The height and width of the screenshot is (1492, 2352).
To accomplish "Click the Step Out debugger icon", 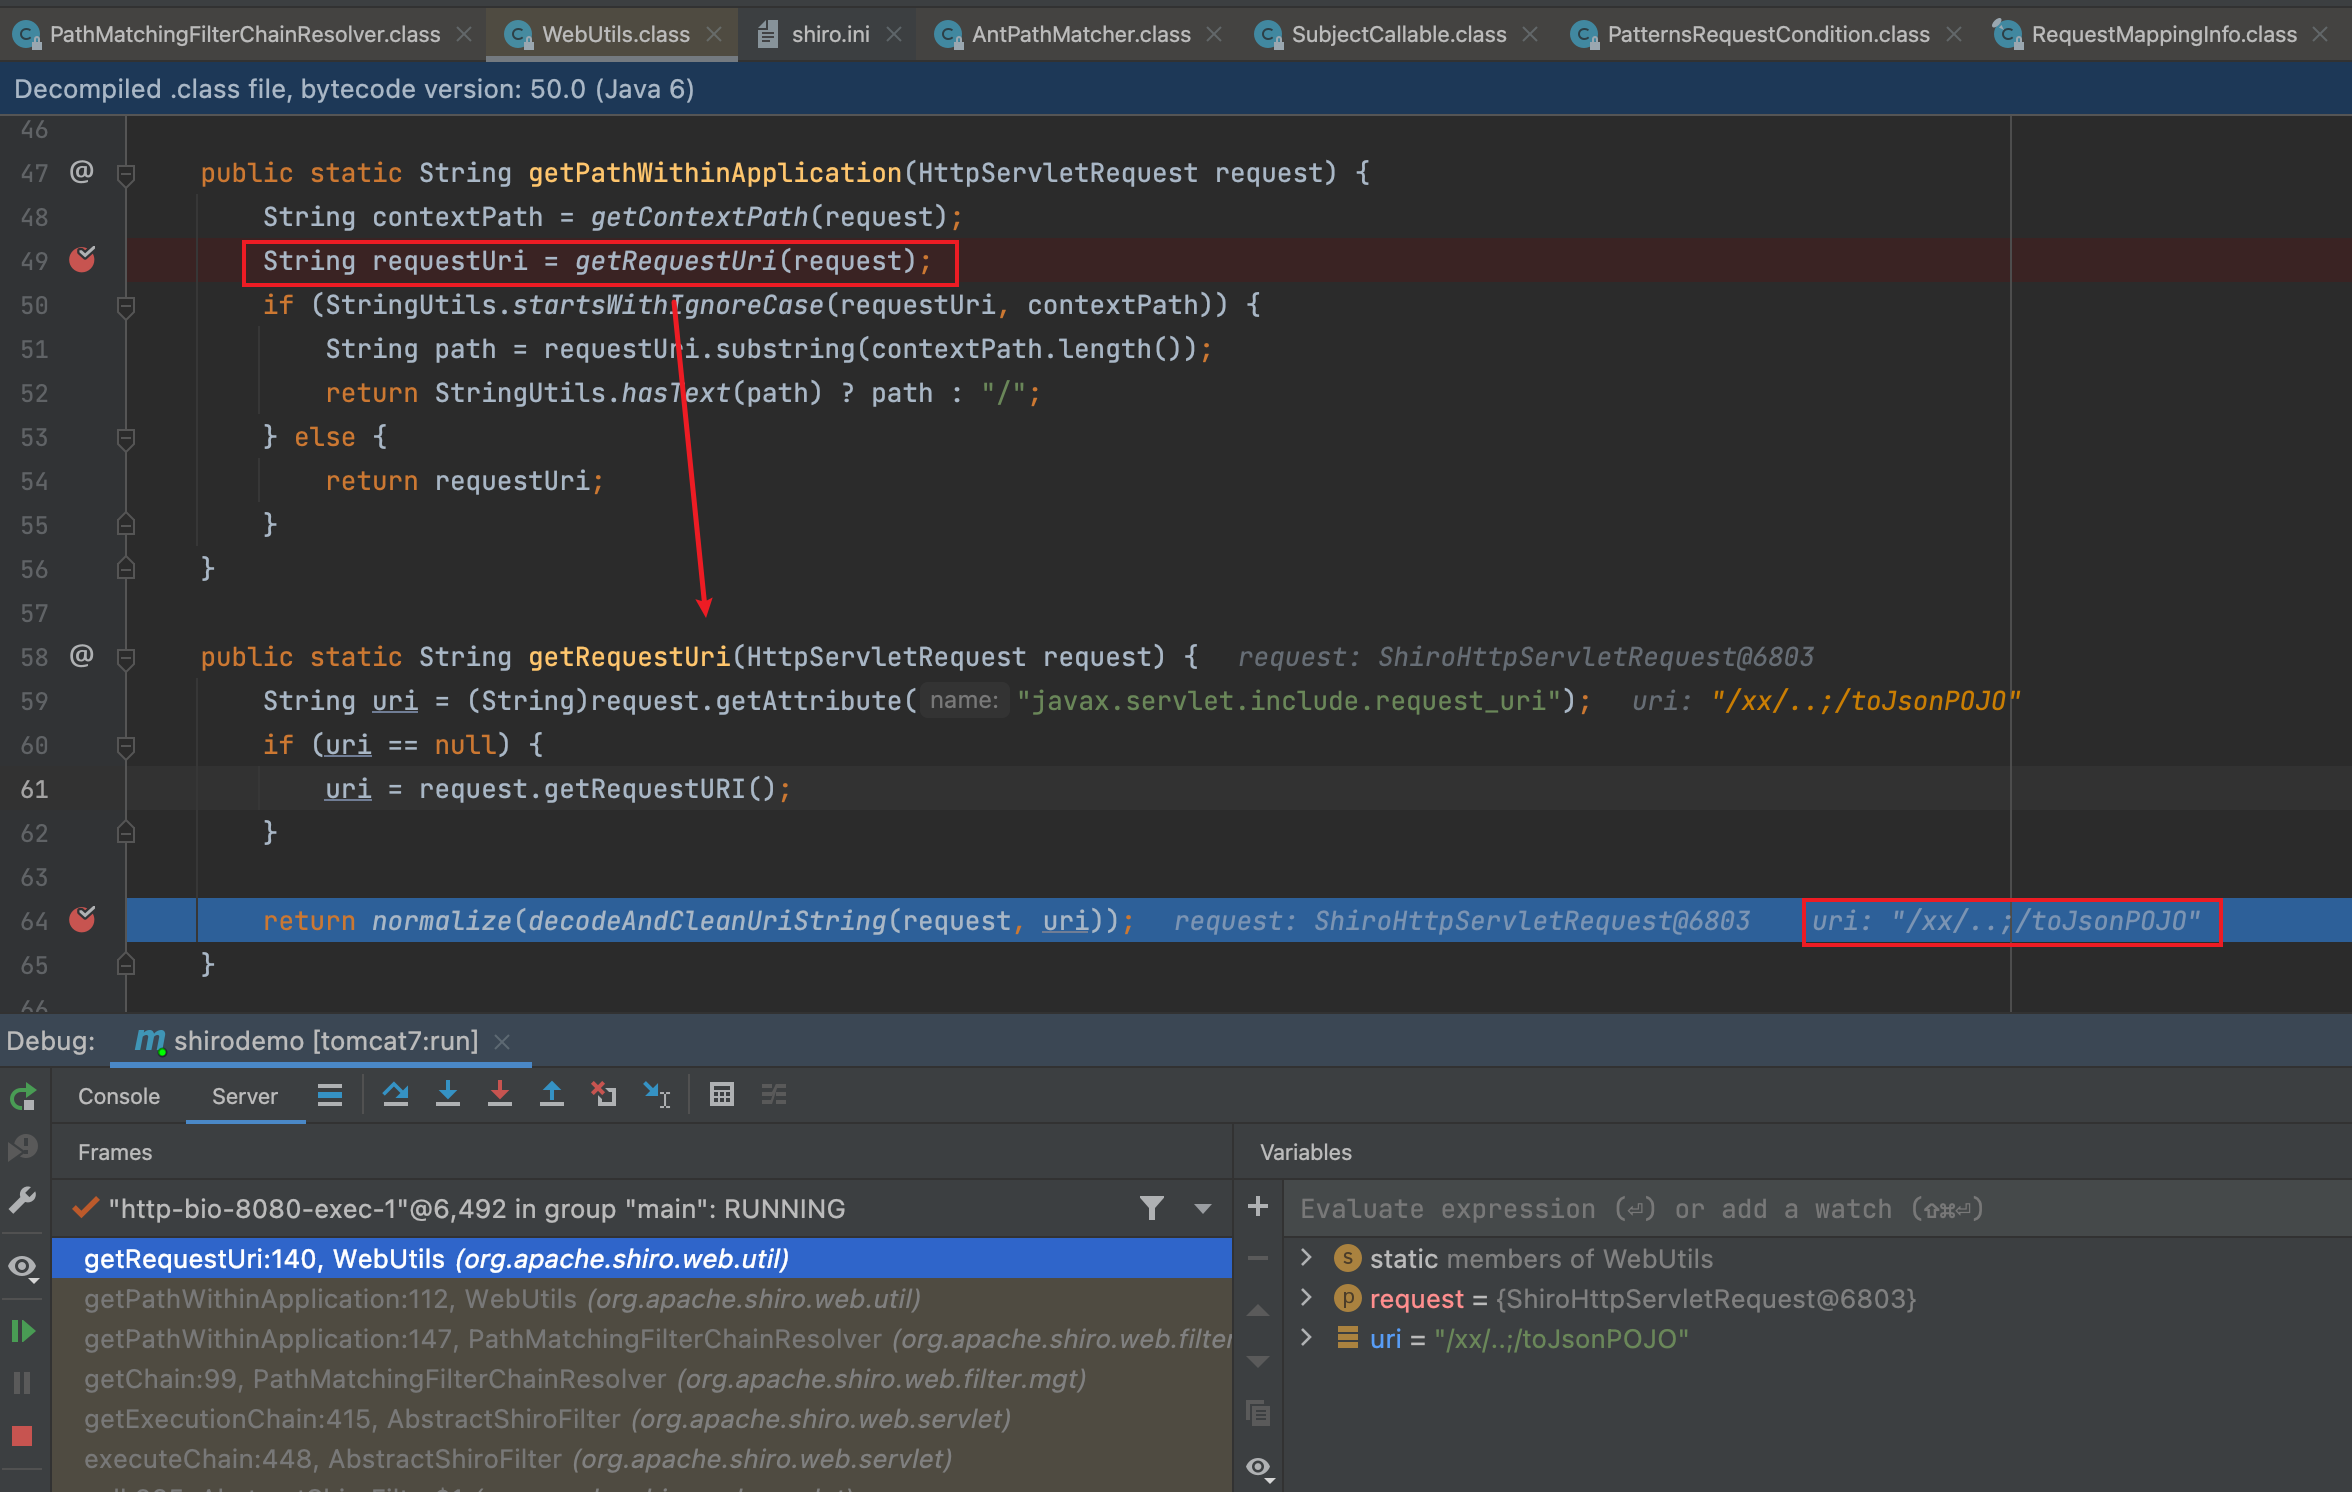I will pyautogui.click(x=552, y=1095).
